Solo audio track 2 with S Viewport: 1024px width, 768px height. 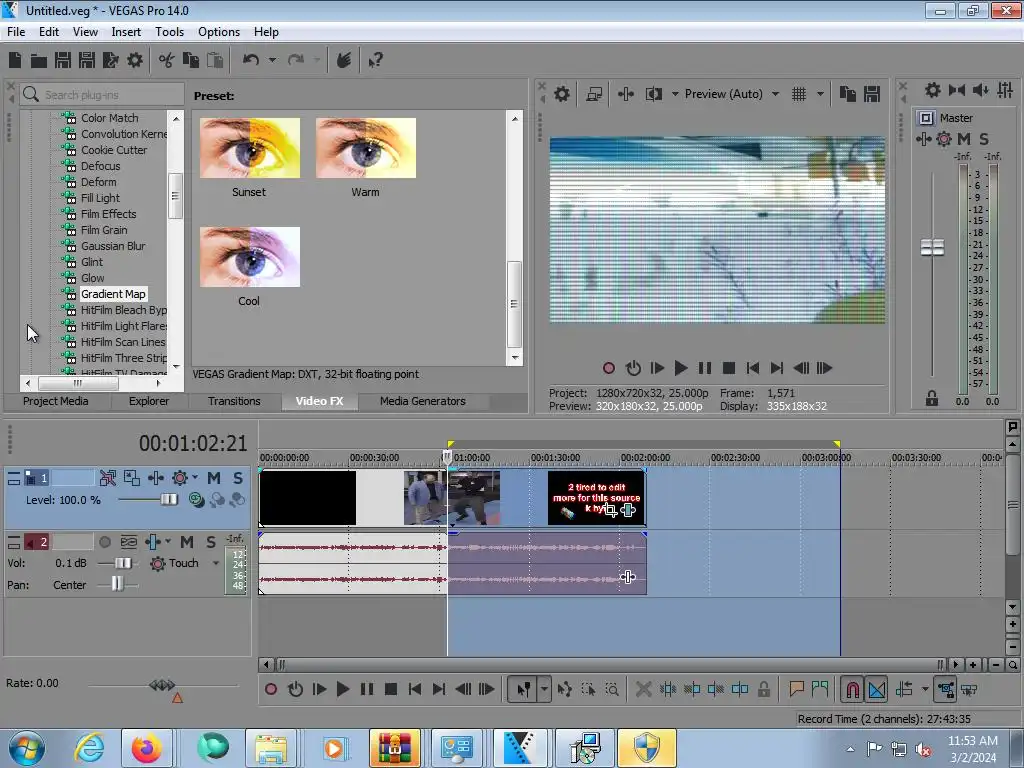pyautogui.click(x=211, y=542)
